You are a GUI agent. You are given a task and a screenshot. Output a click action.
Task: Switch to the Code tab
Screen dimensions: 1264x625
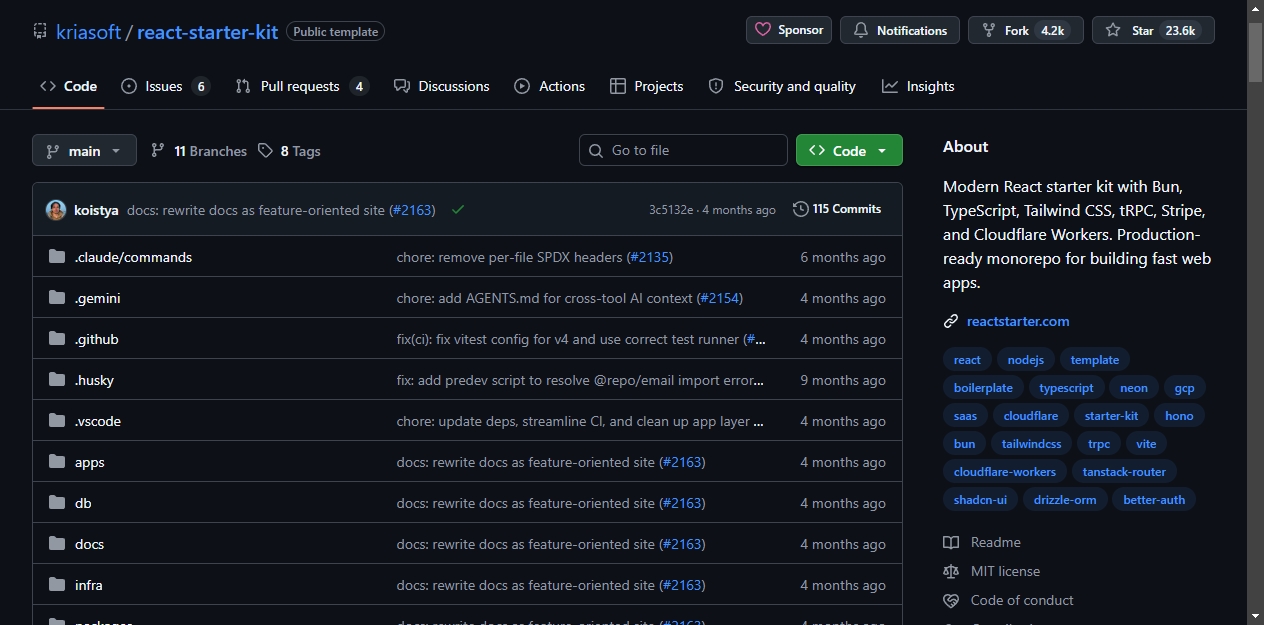[68, 86]
